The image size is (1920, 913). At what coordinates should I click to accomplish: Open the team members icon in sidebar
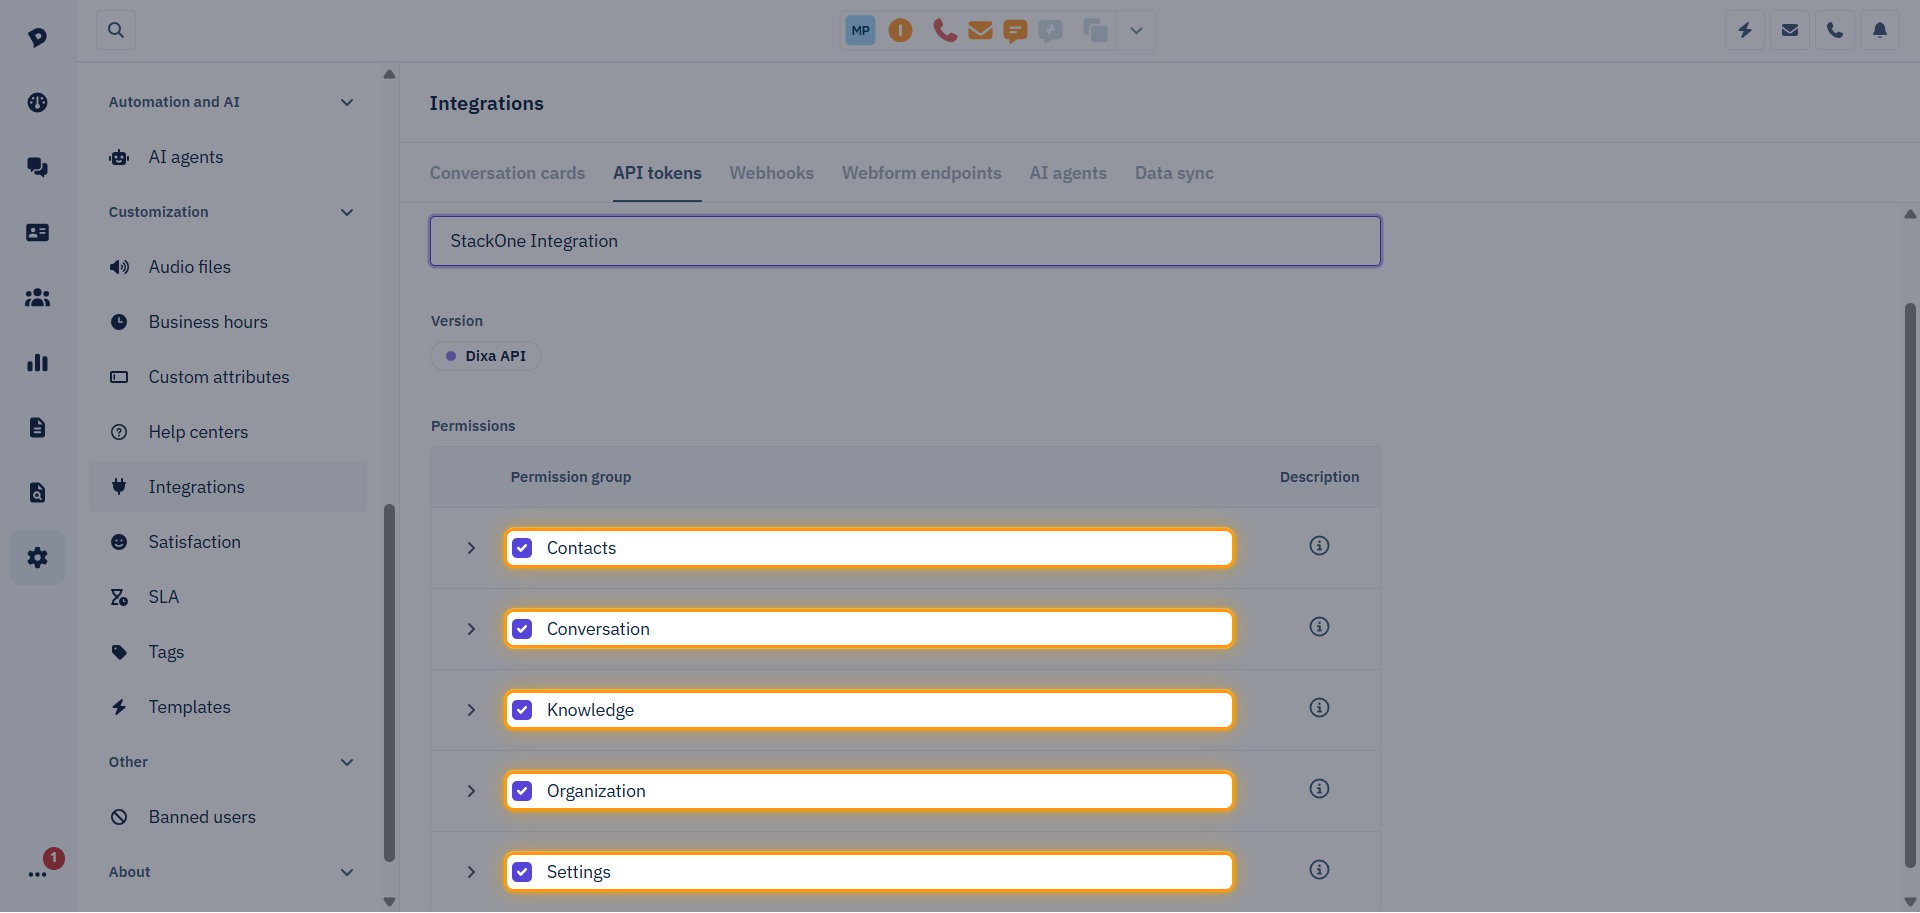point(37,297)
